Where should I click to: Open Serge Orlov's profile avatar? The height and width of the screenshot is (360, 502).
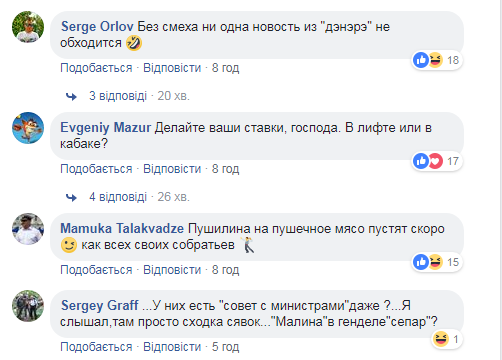pyautogui.click(x=28, y=27)
